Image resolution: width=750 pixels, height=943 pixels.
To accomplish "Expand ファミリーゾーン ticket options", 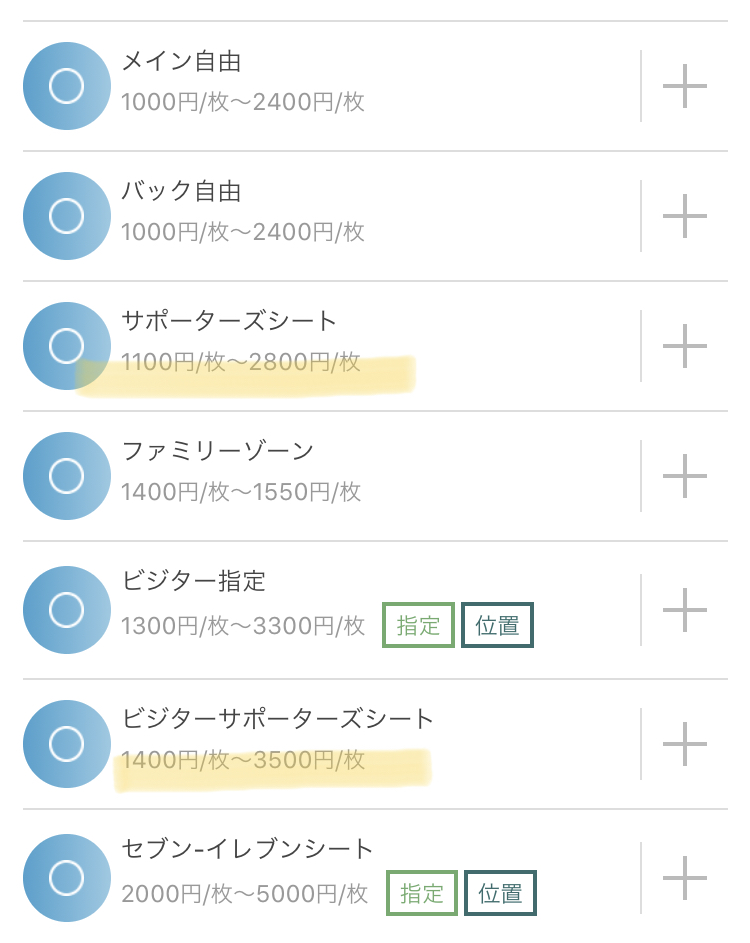I will [x=684, y=476].
